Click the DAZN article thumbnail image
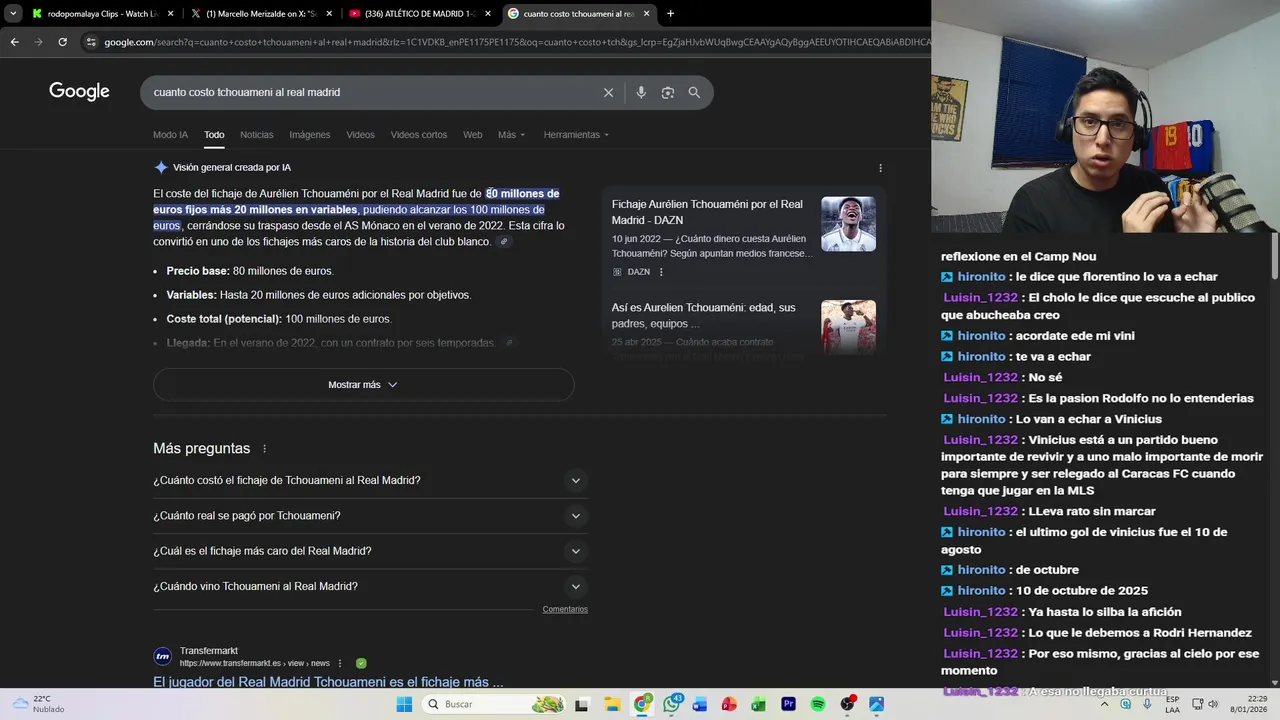 (848, 224)
